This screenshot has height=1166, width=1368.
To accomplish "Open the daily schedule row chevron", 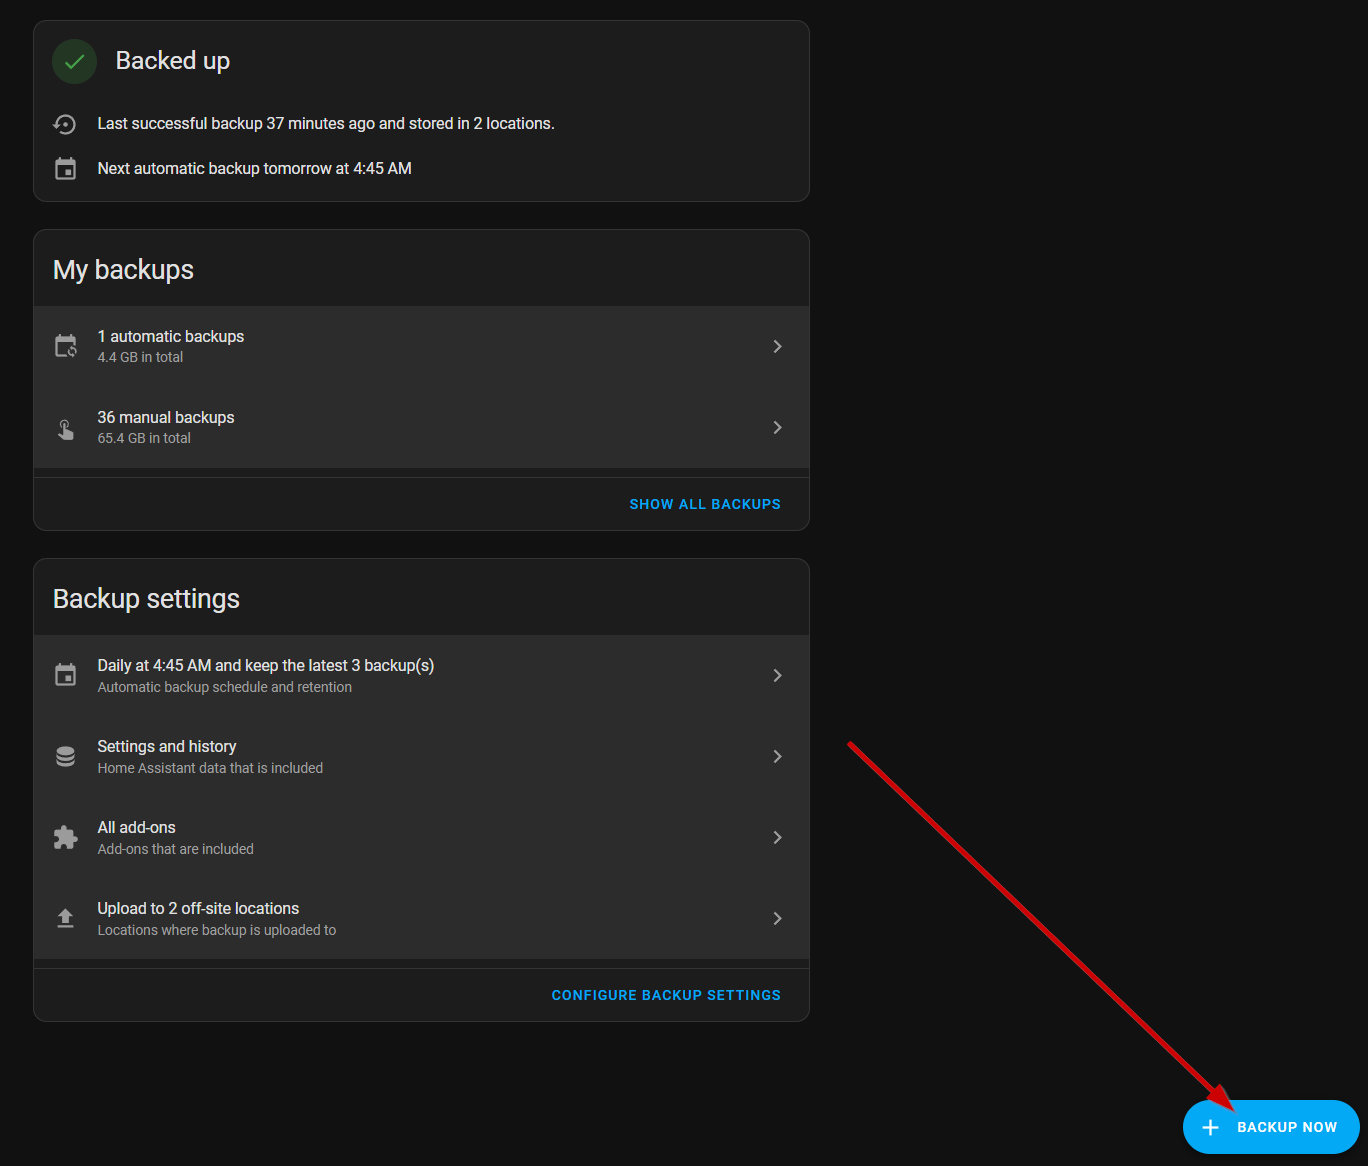I will pos(777,675).
